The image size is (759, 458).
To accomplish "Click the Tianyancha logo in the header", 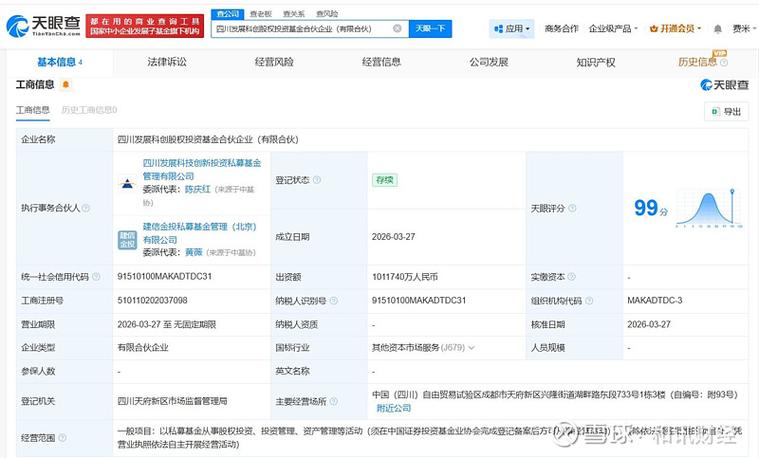I will point(43,26).
